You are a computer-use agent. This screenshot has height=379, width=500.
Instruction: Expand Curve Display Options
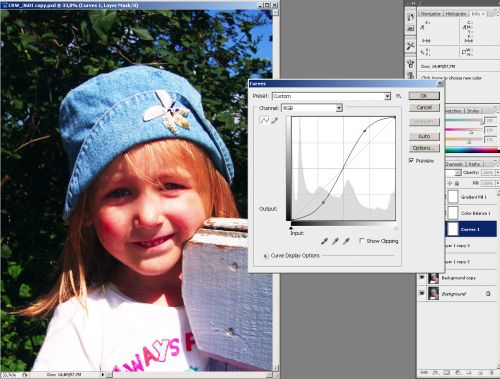(x=266, y=256)
